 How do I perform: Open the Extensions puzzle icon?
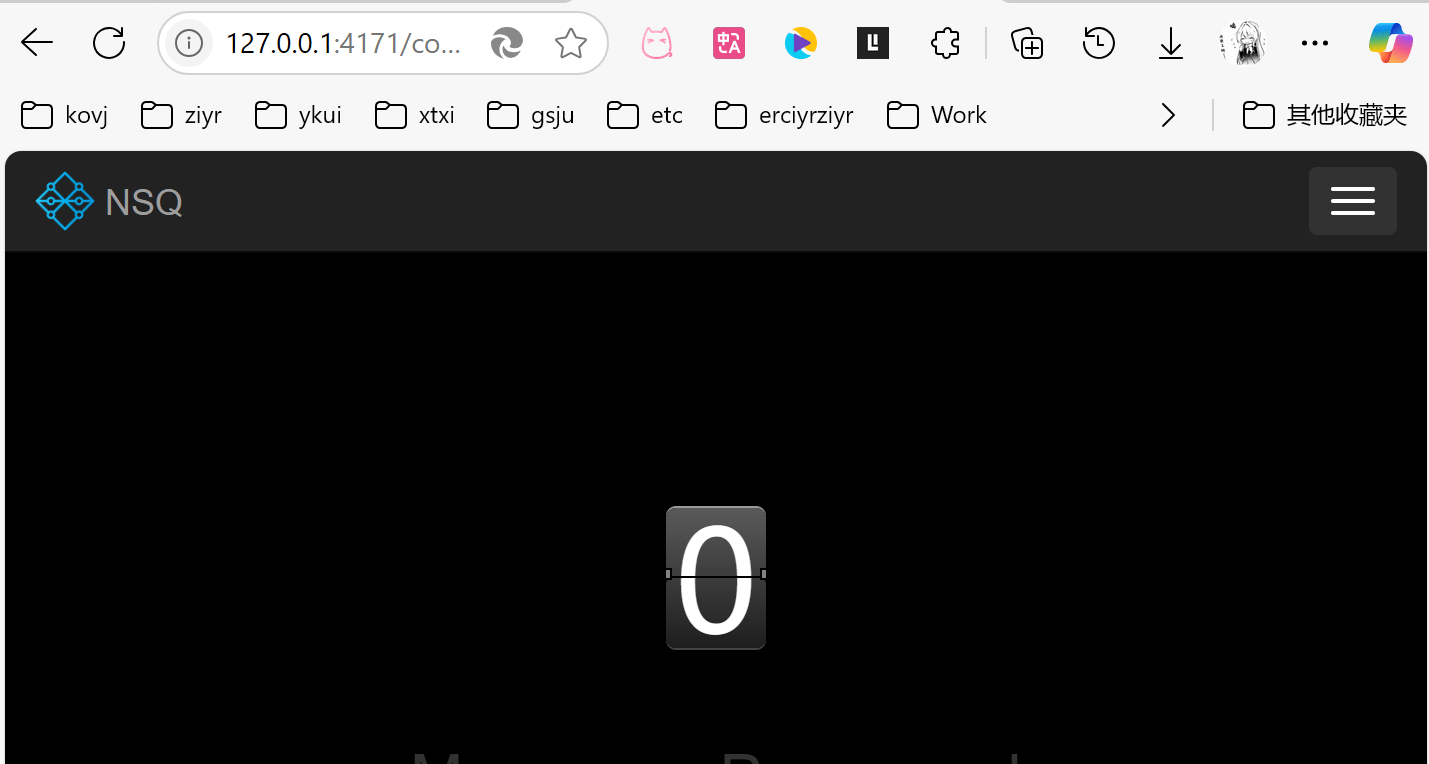(x=945, y=43)
